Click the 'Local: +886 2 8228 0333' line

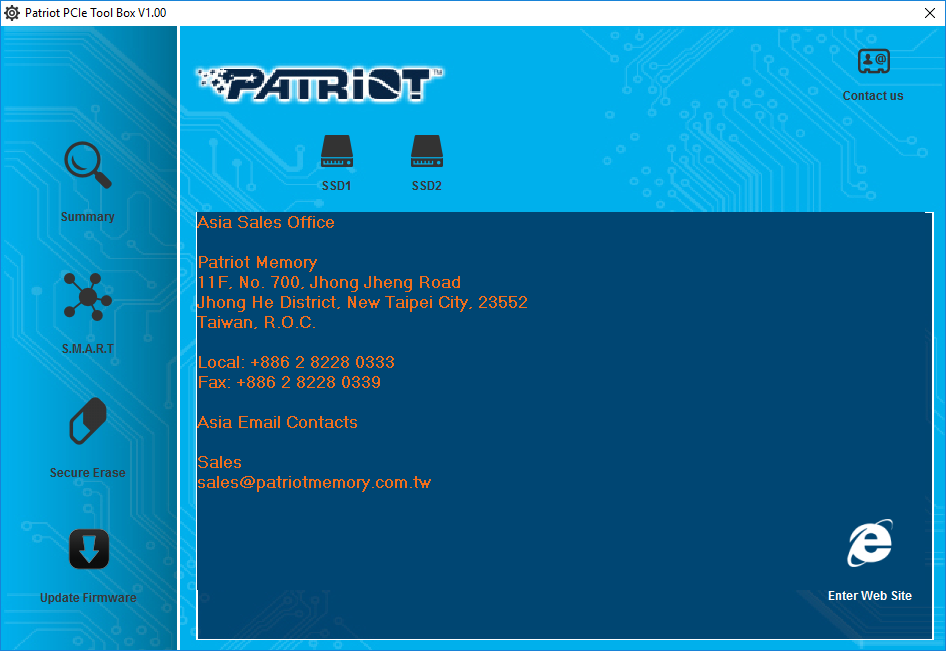296,362
